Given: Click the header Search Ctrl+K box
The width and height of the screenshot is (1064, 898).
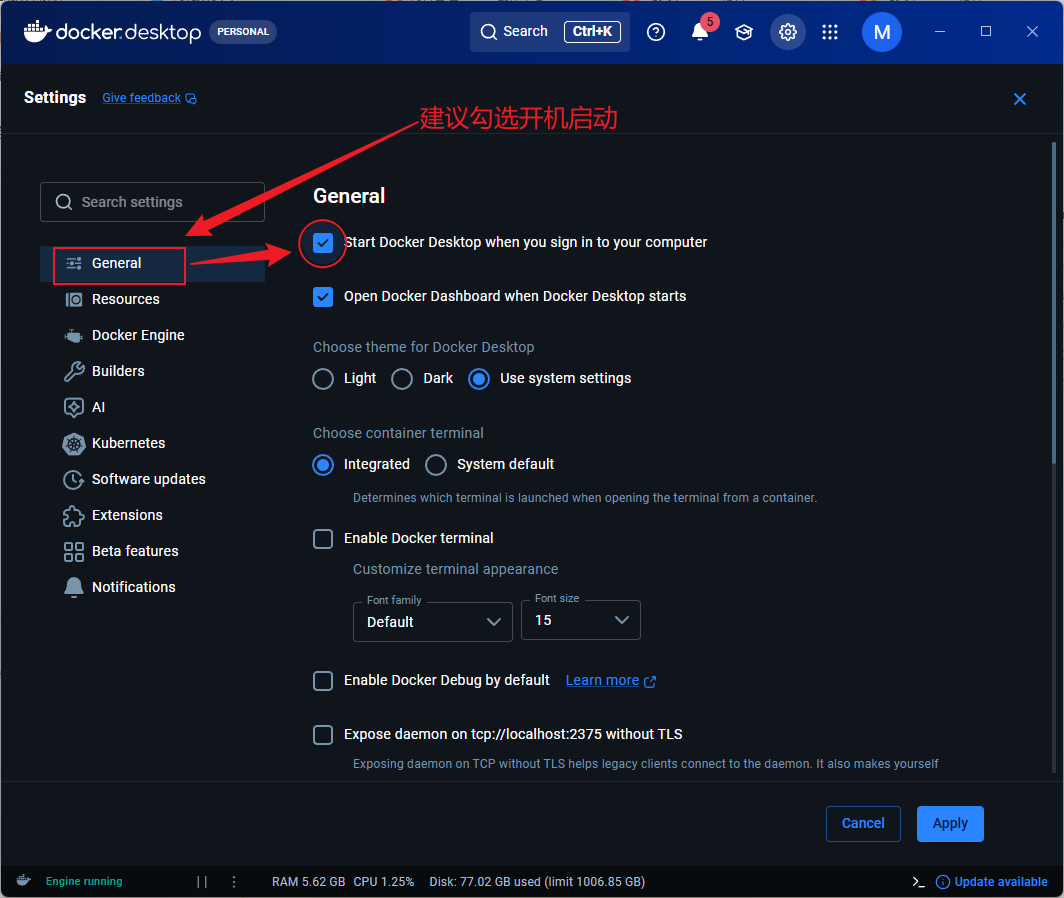Looking at the screenshot, I should coord(550,32).
